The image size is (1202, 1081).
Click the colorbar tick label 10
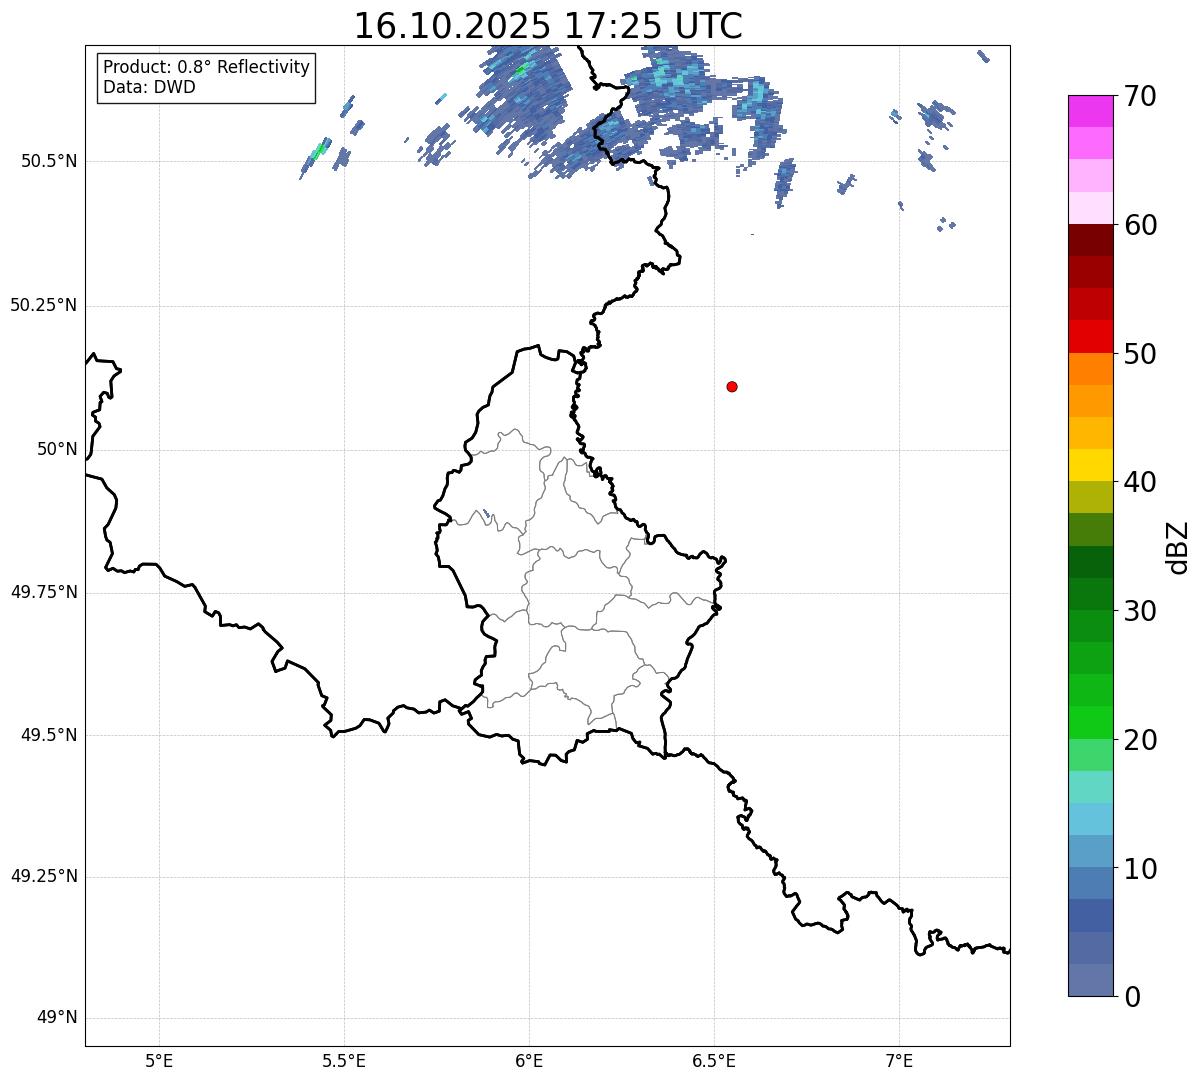pyautogui.click(x=1140, y=869)
